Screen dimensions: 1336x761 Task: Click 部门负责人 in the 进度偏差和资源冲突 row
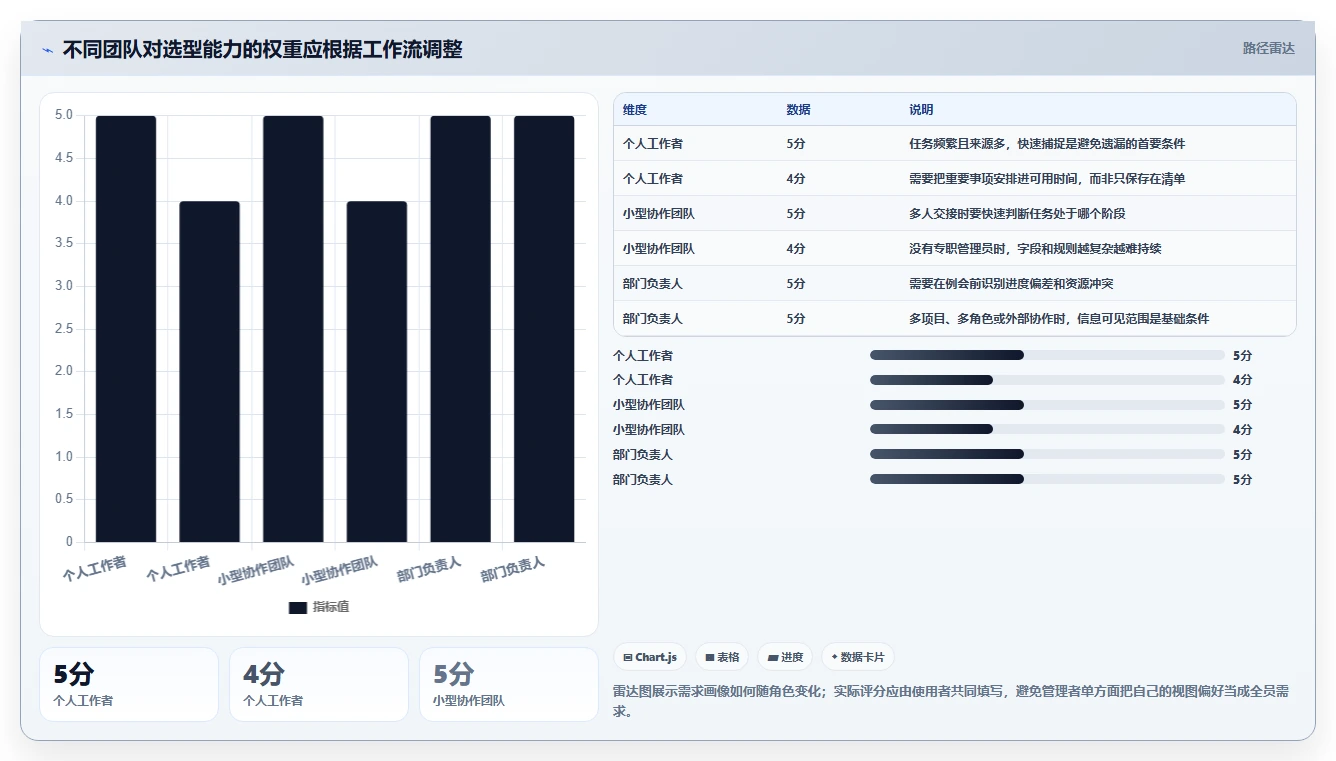pos(652,284)
